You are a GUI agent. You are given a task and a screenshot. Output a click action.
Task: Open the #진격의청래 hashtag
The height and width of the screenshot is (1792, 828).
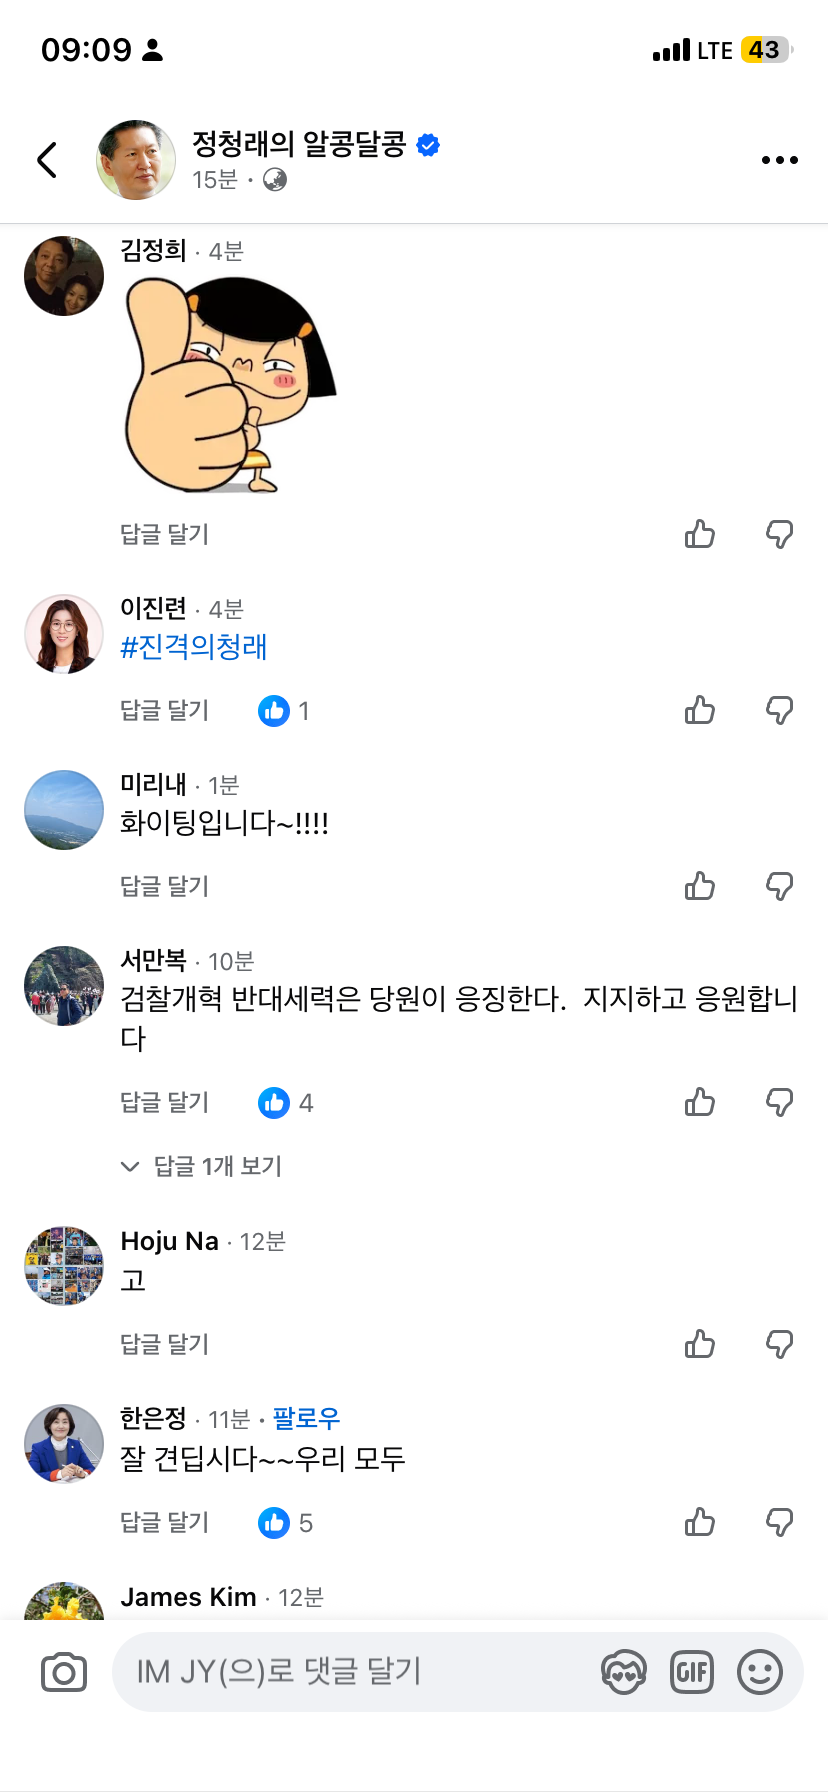(x=194, y=647)
